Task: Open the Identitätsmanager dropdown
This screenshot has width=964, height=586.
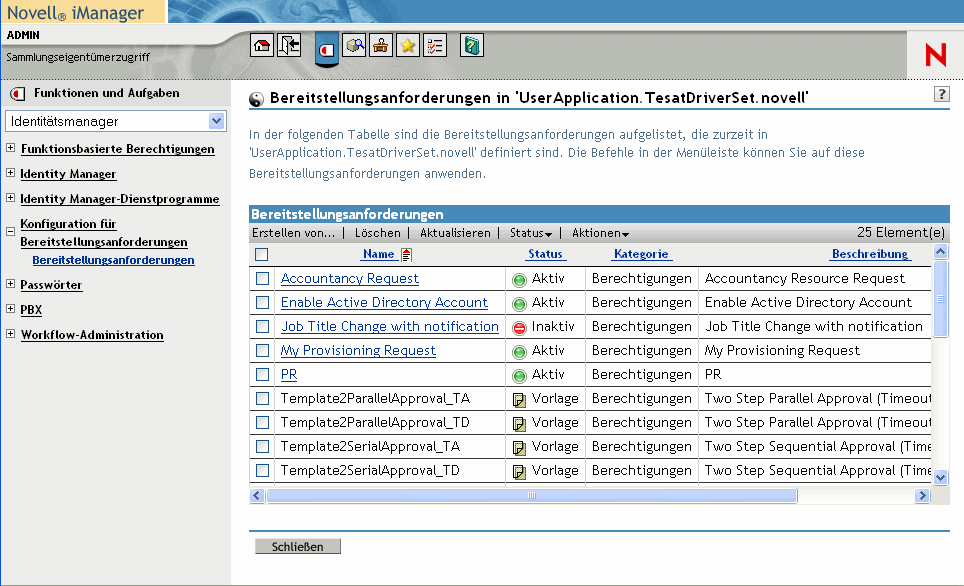Action: pyautogui.click(x=217, y=121)
